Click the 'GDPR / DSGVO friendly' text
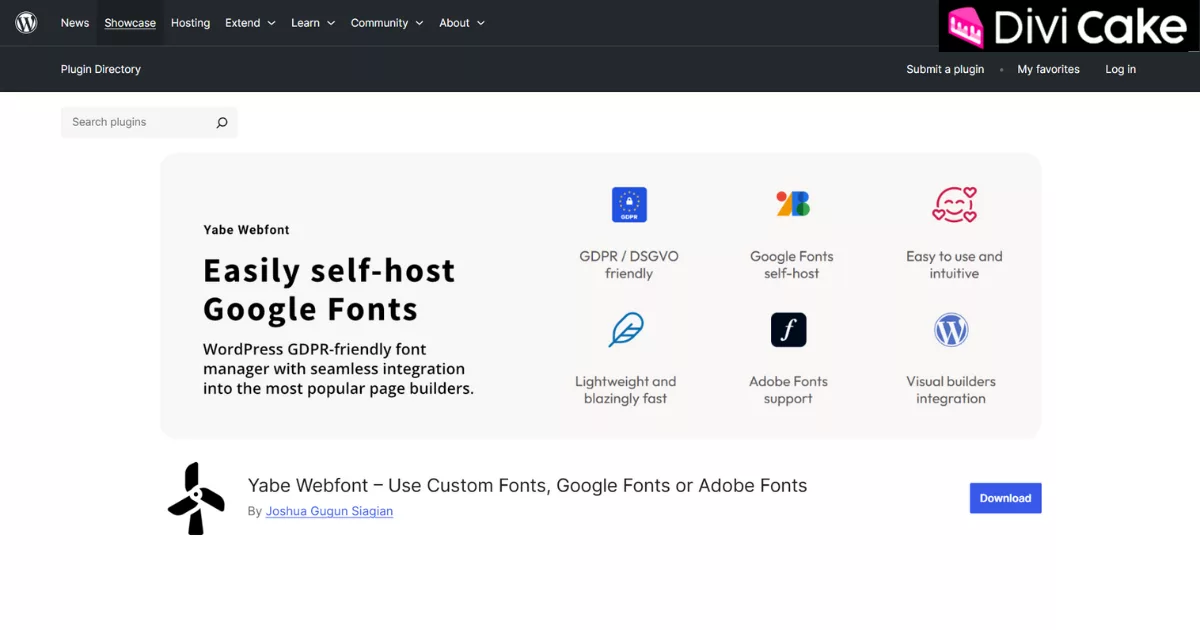Screen dimensions: 1200x630 tap(629, 265)
